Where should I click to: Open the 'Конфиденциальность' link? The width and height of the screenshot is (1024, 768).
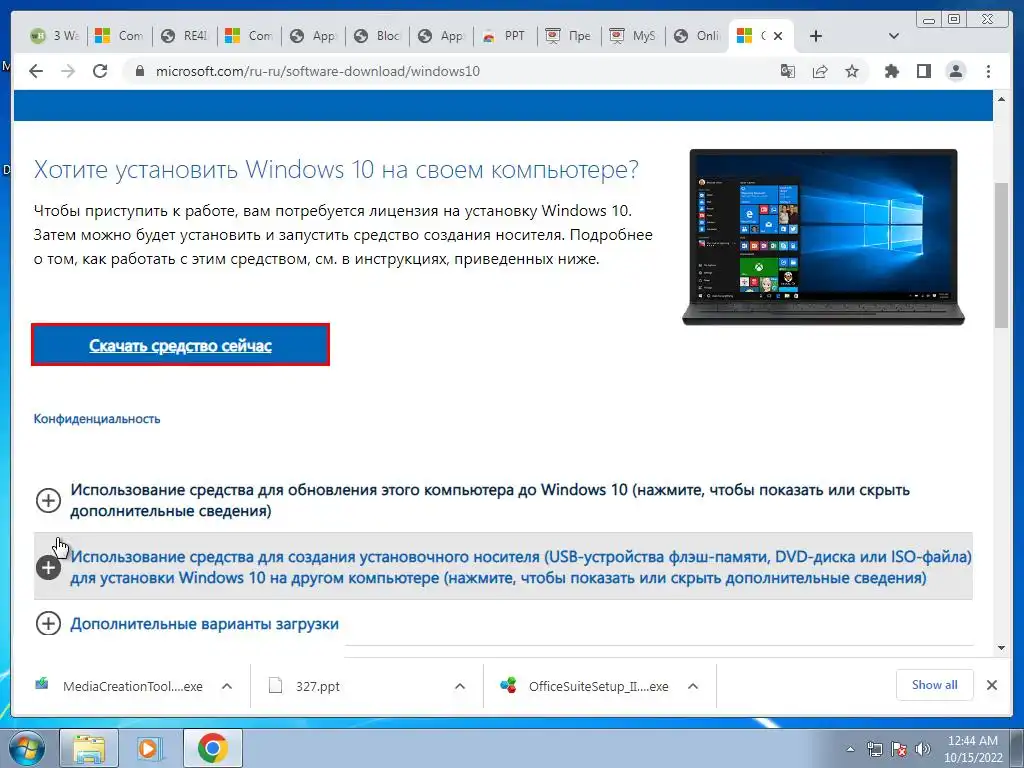[97, 419]
